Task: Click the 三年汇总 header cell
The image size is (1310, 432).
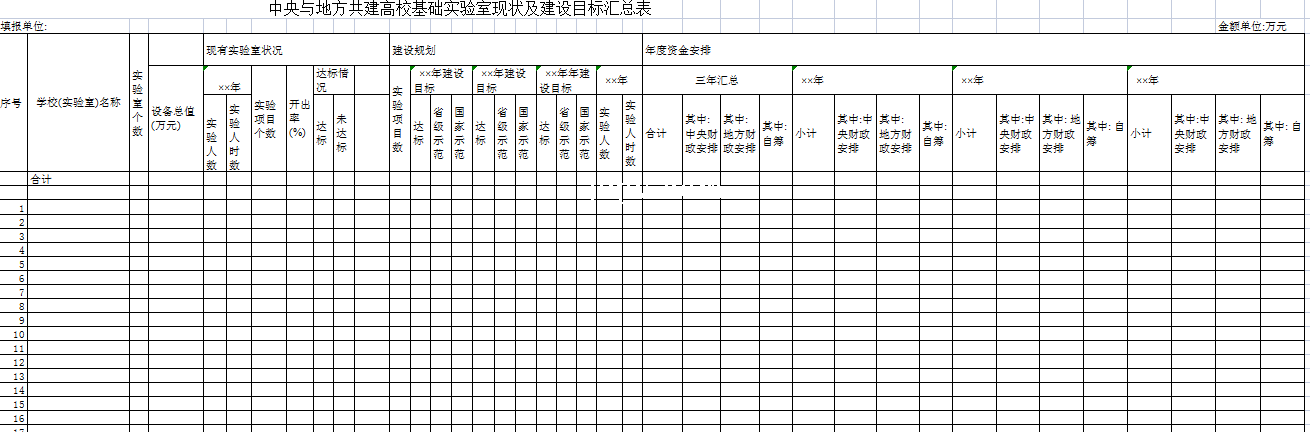Action: [x=716, y=80]
